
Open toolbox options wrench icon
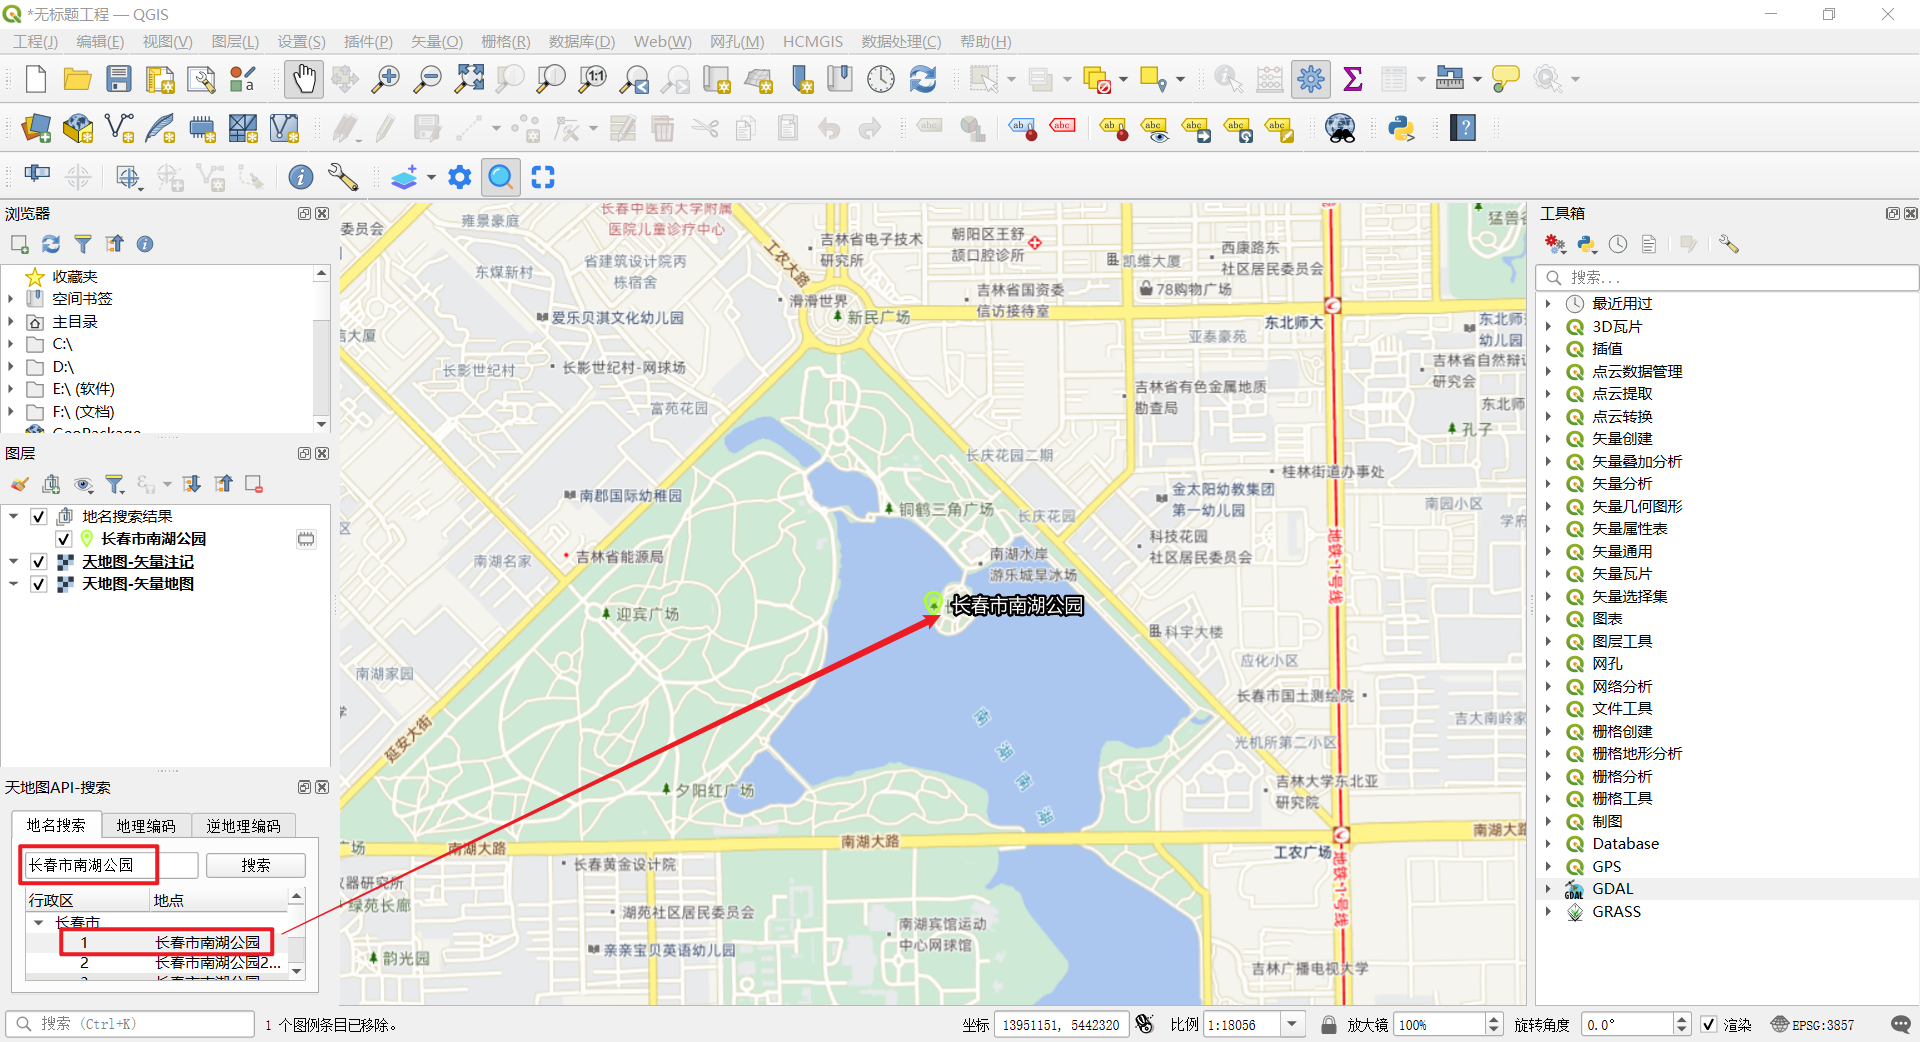tap(1728, 244)
